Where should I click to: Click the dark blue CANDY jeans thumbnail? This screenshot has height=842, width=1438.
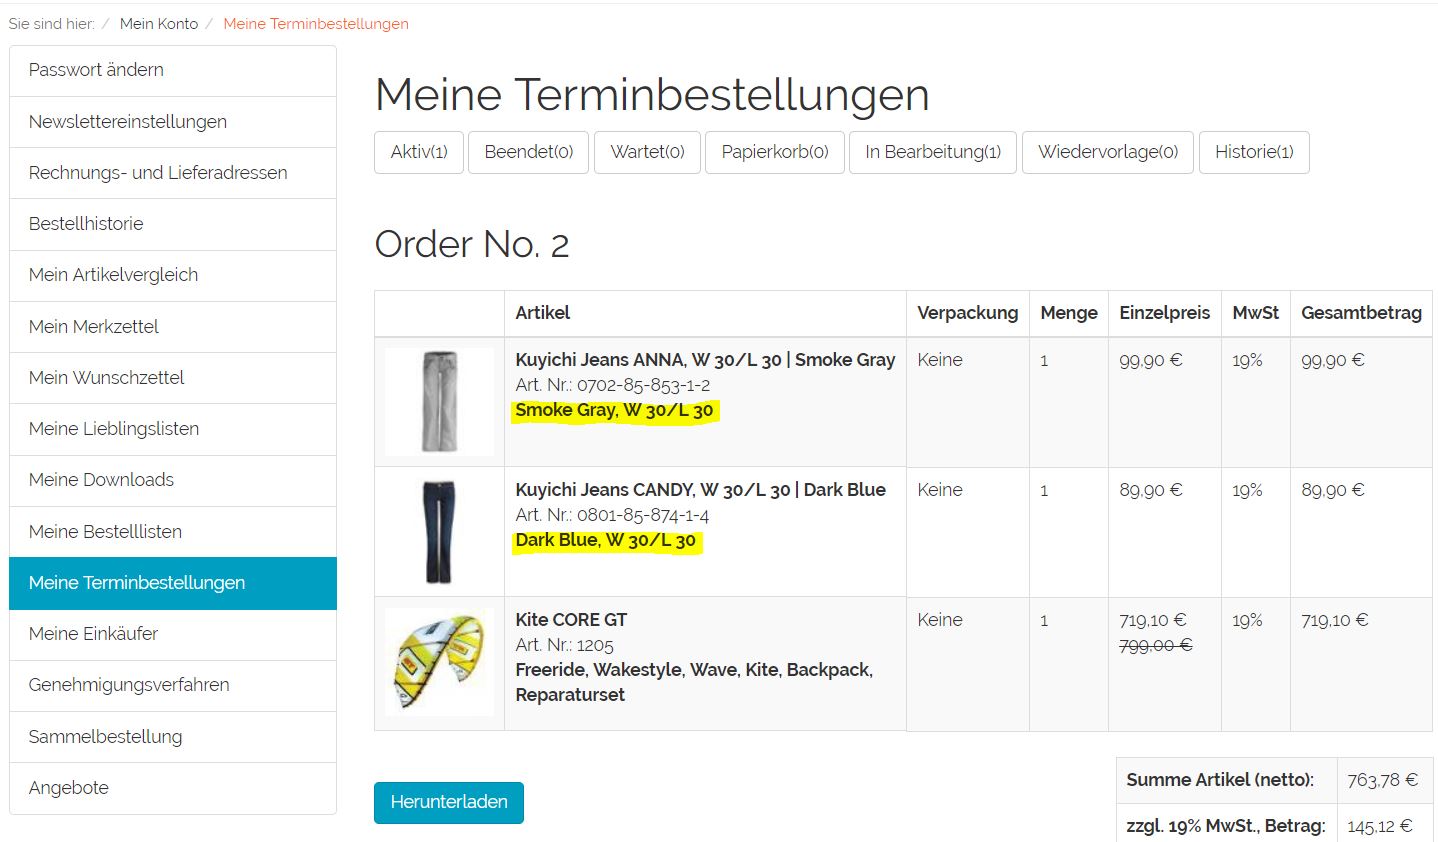(439, 531)
